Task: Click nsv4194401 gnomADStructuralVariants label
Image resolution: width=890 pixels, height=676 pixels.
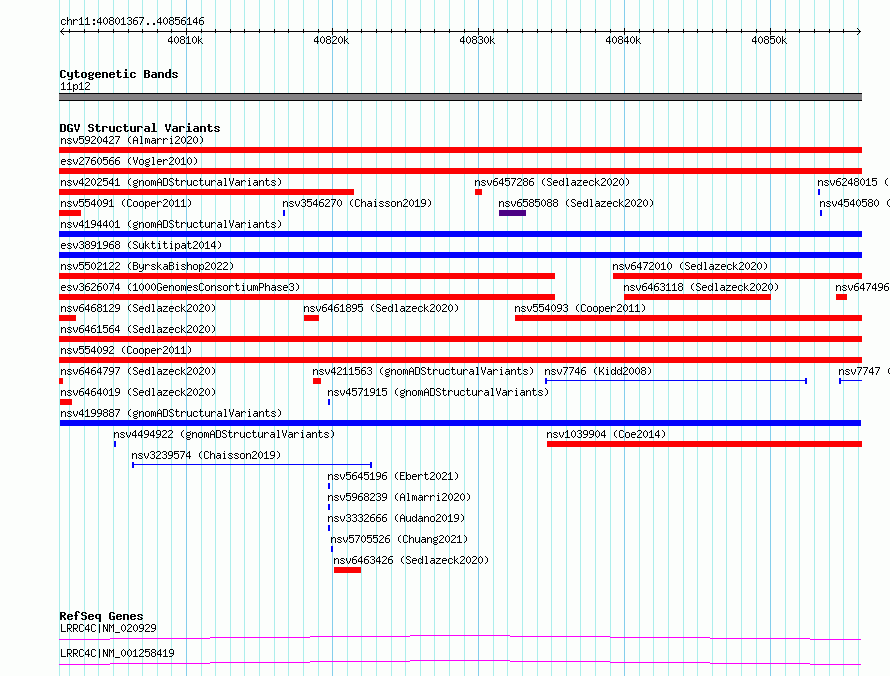Action: point(171,224)
